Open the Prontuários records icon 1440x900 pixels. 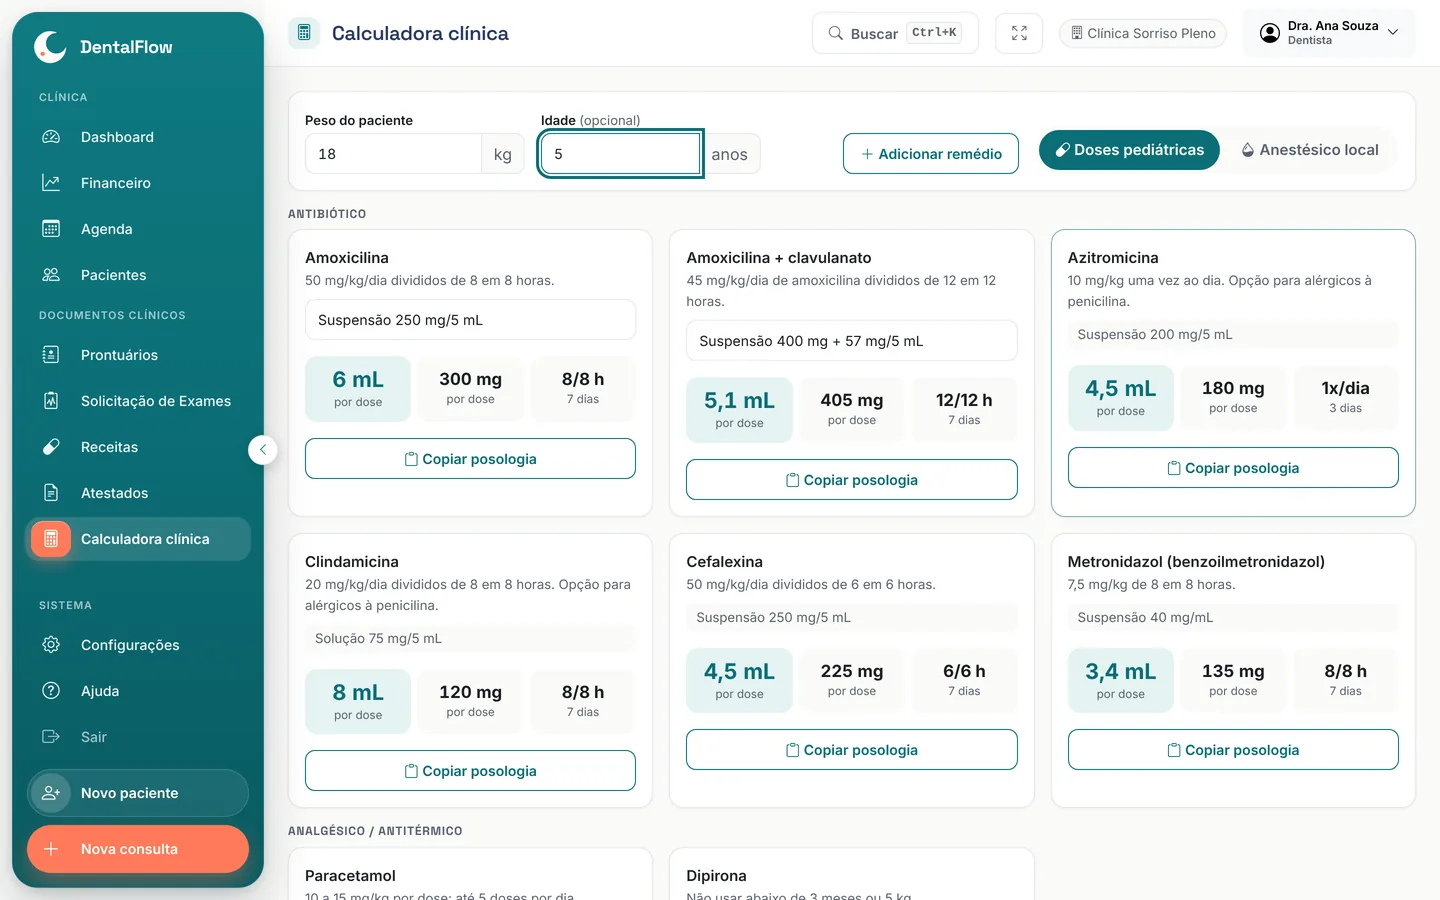[51, 355]
